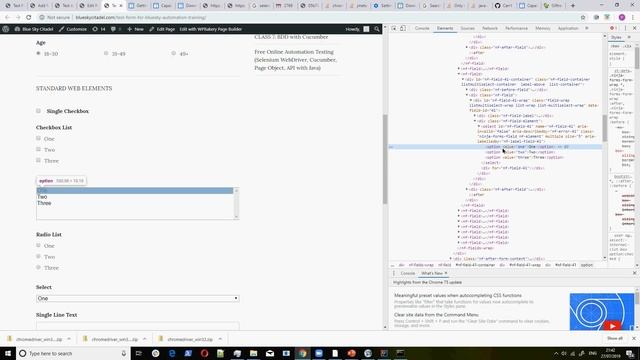
Task: Collapse the select nf-field-41 node
Action: (479, 126)
